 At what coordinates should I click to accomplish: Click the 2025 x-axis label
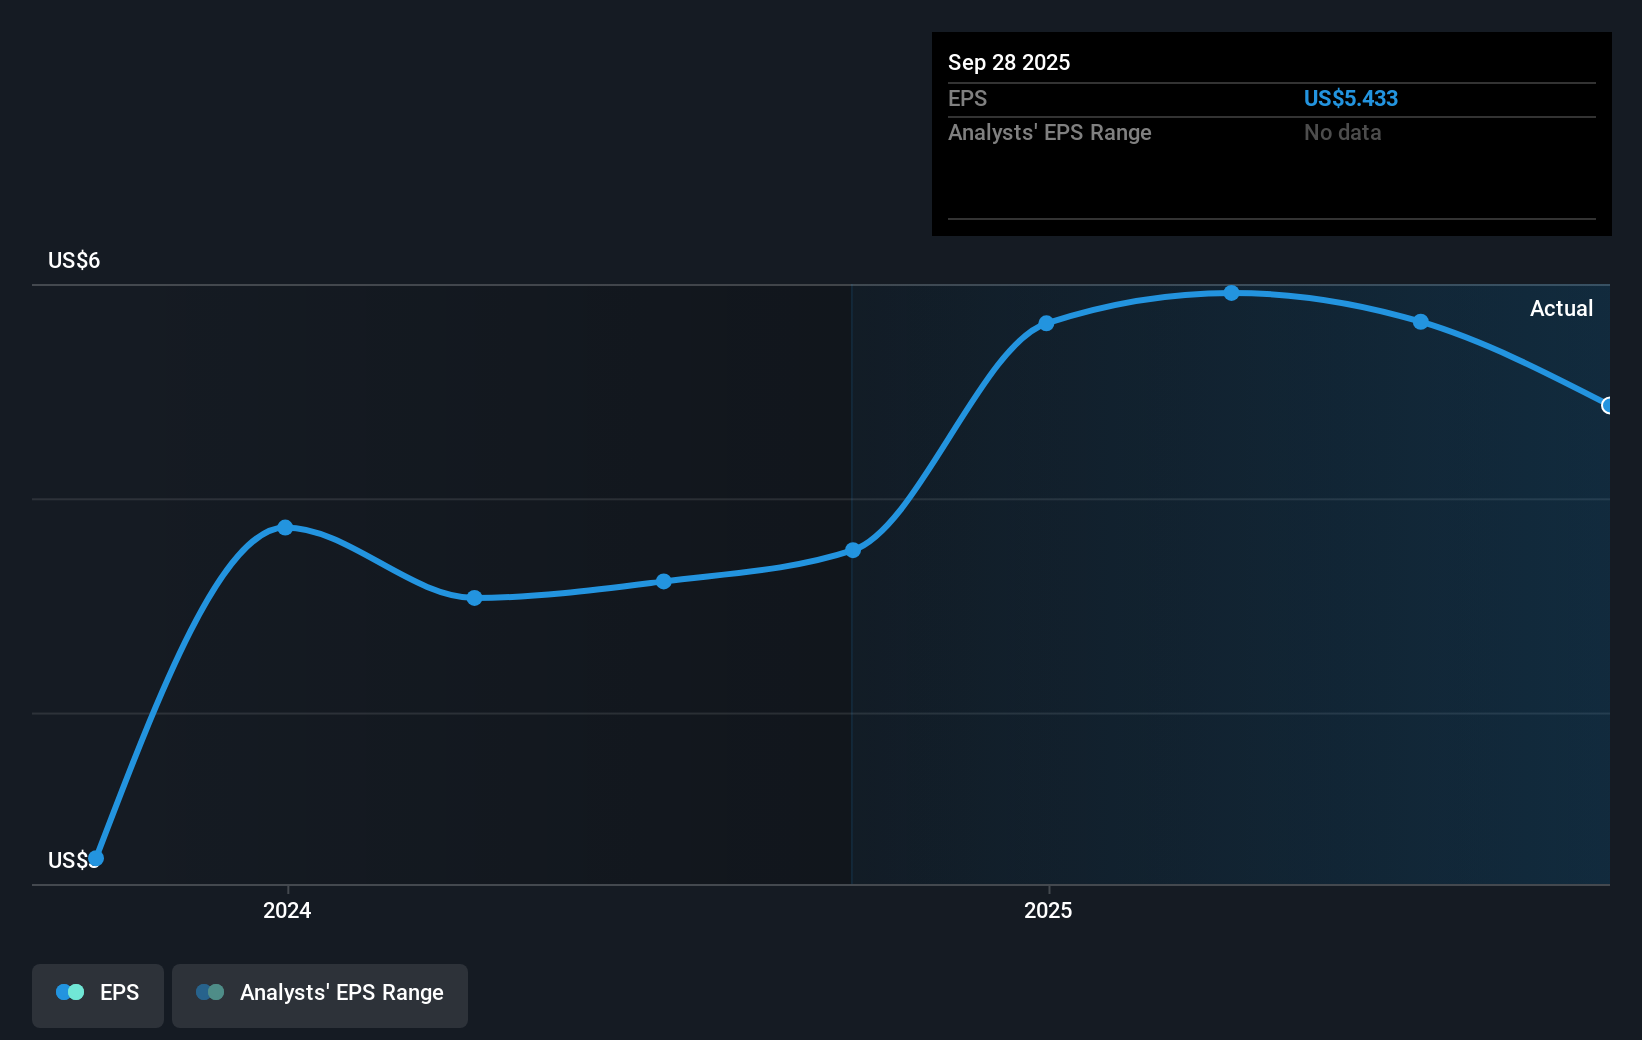tap(1048, 910)
